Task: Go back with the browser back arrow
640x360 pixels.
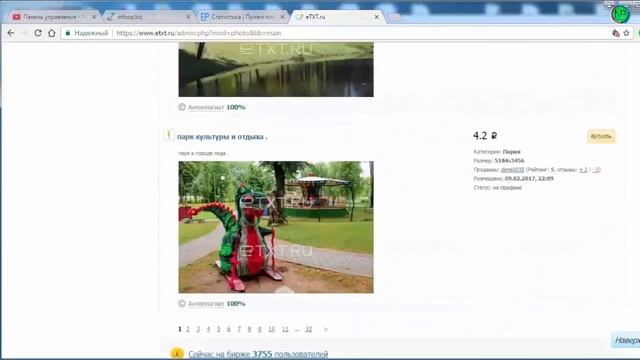Action: coord(11,33)
